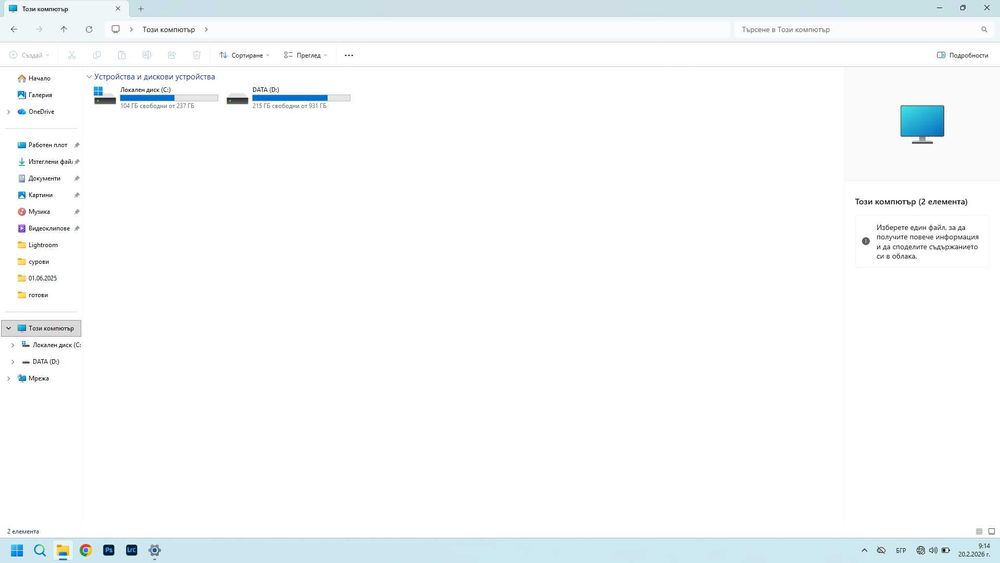Click the Paste clipboard icon
The image size is (1000, 563).
pyautogui.click(x=122, y=55)
